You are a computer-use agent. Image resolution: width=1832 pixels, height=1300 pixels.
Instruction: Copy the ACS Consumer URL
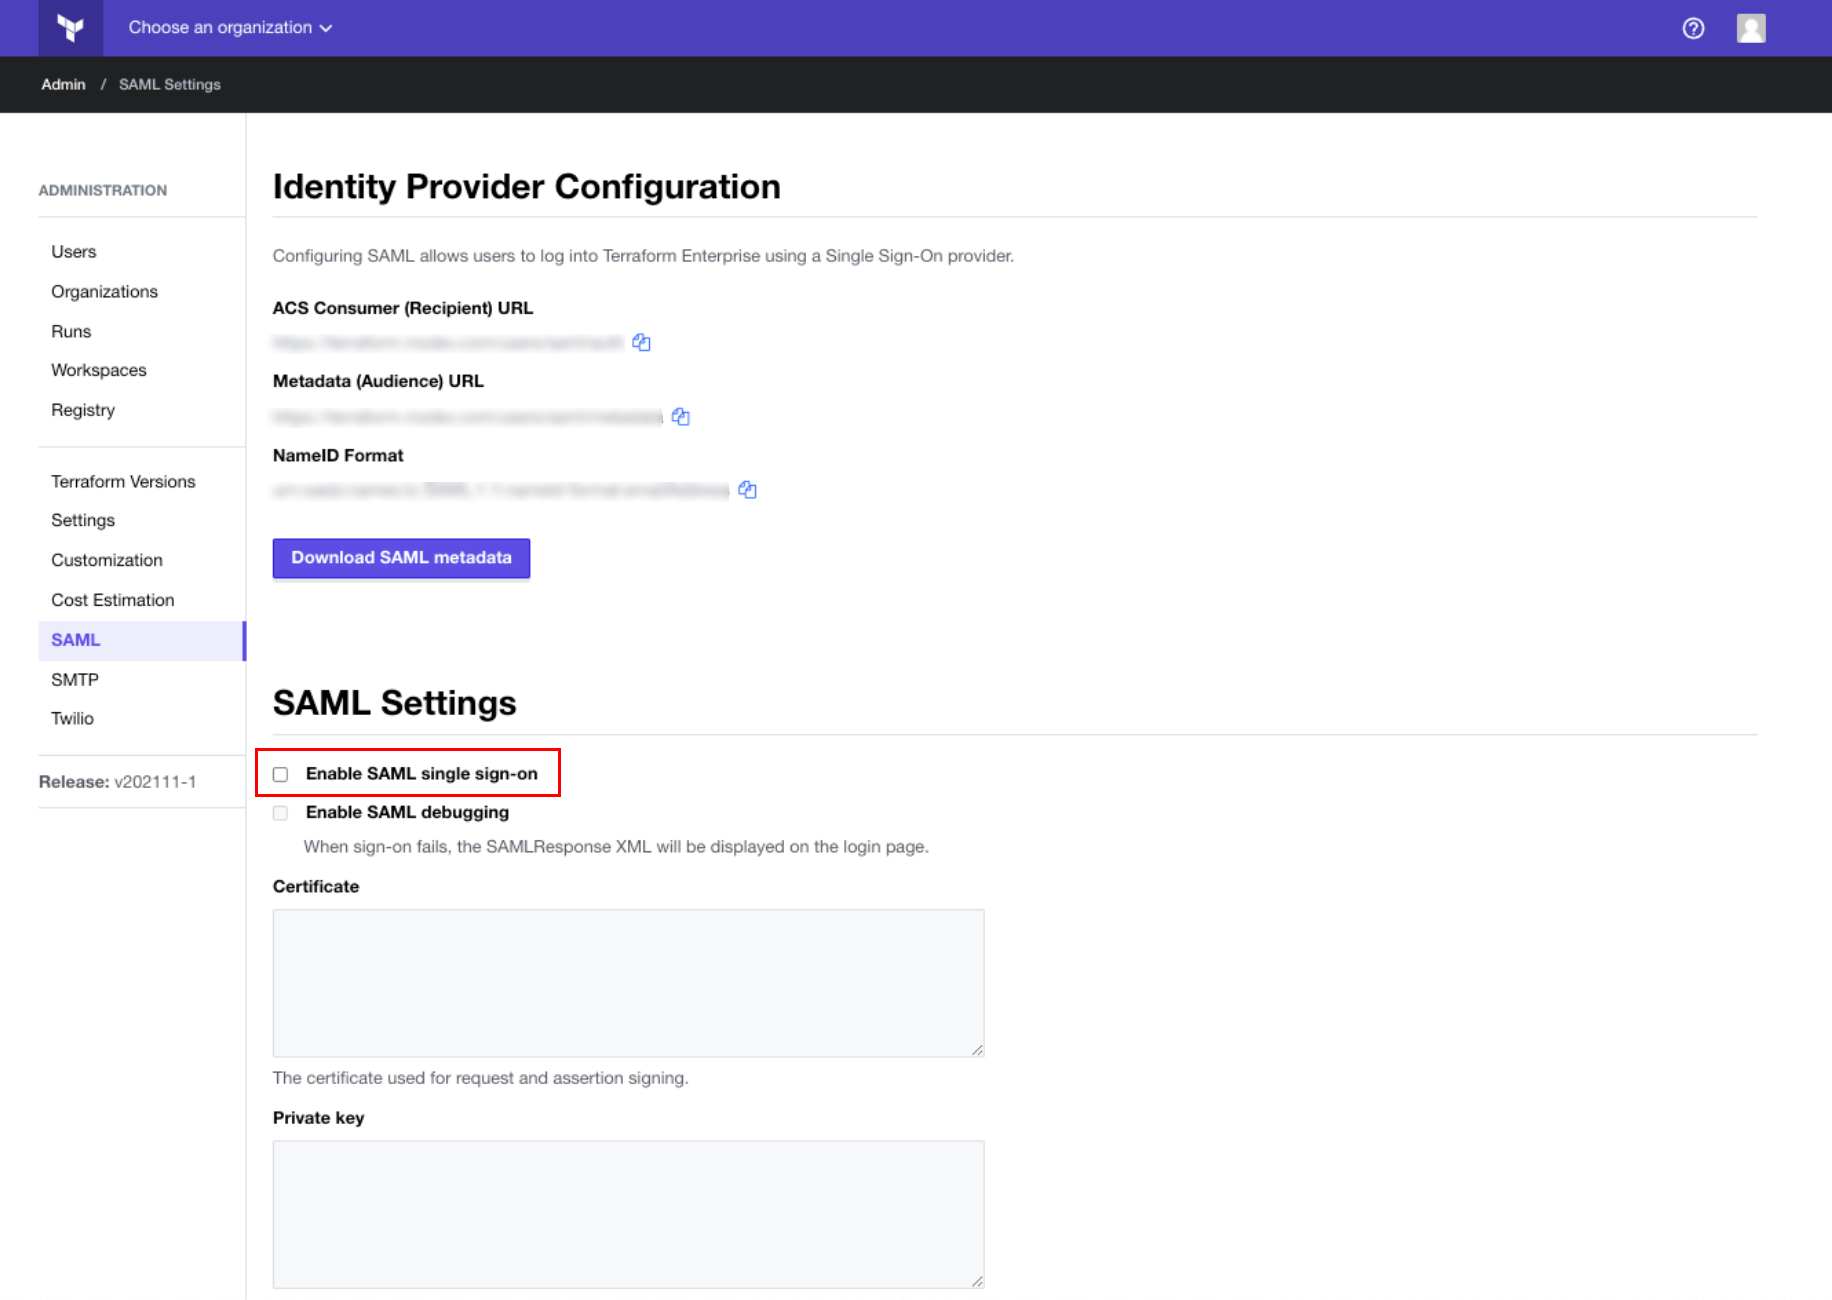[641, 343]
